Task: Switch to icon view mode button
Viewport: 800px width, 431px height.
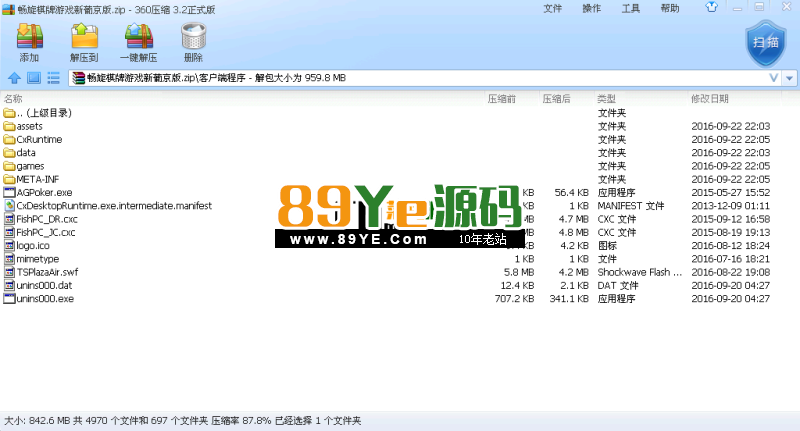Action: 34,78
